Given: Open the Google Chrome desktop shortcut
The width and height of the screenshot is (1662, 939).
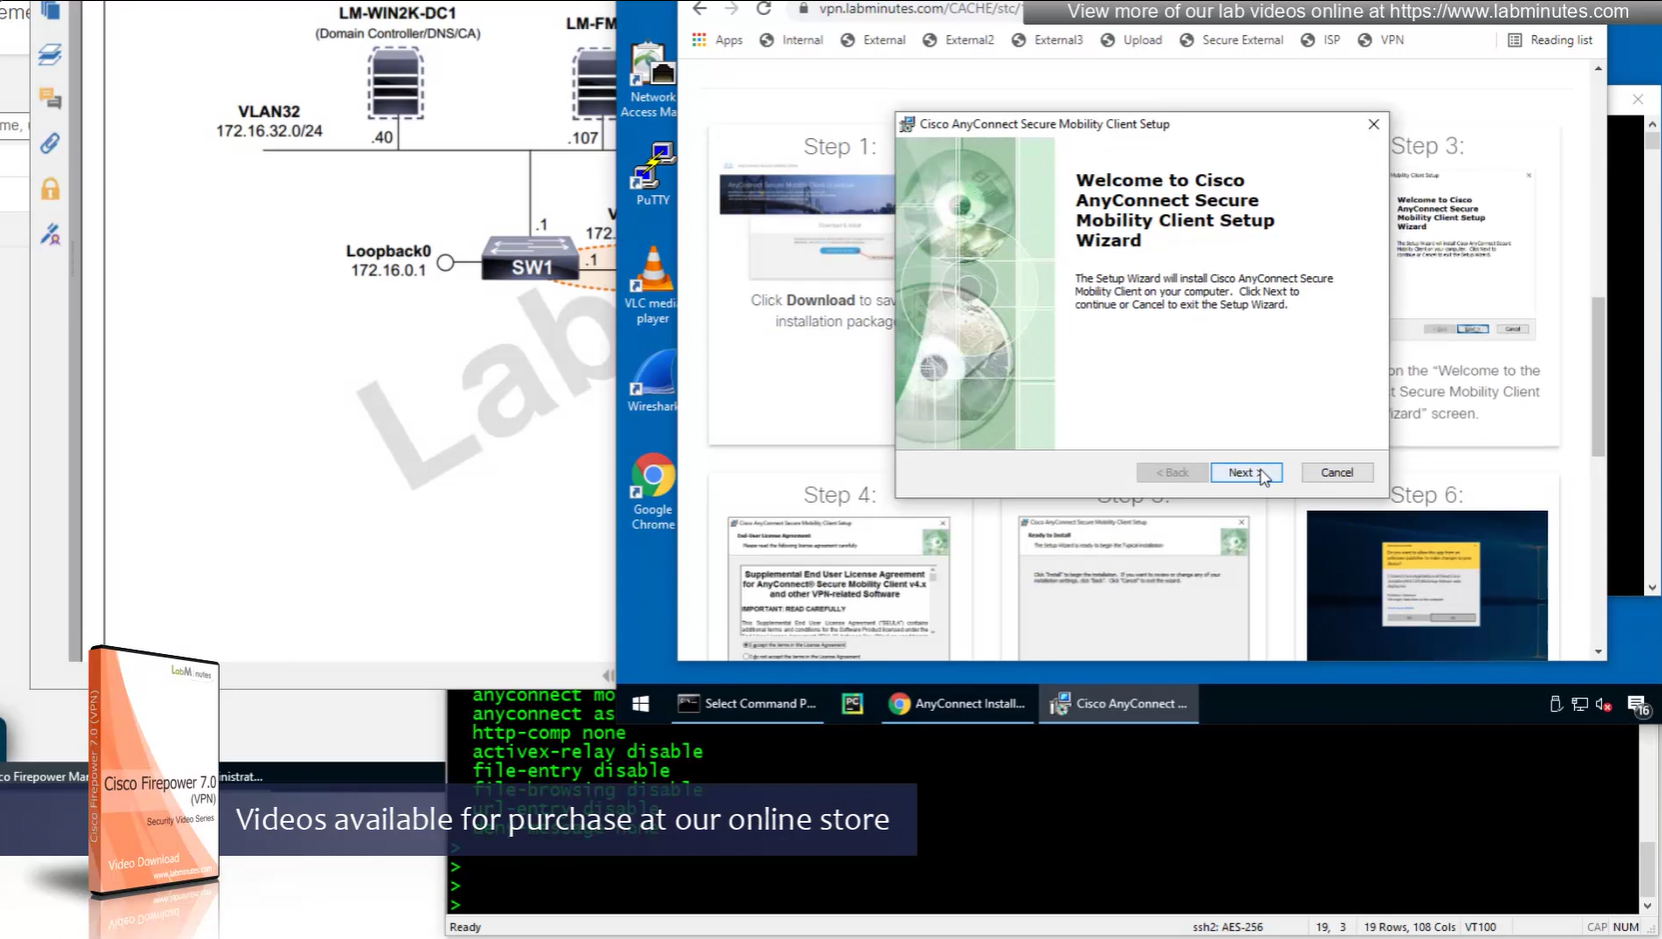Looking at the screenshot, I should [x=652, y=490].
